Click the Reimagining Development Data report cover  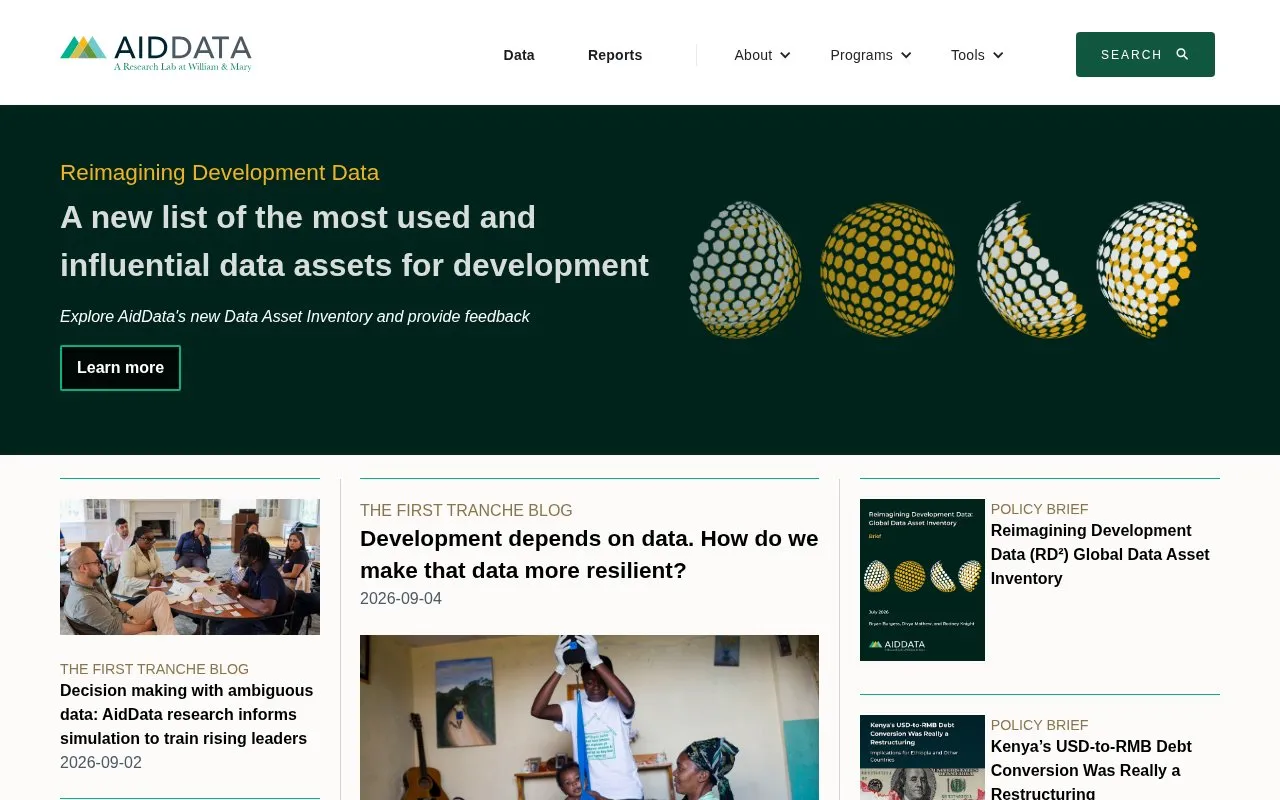click(x=922, y=580)
